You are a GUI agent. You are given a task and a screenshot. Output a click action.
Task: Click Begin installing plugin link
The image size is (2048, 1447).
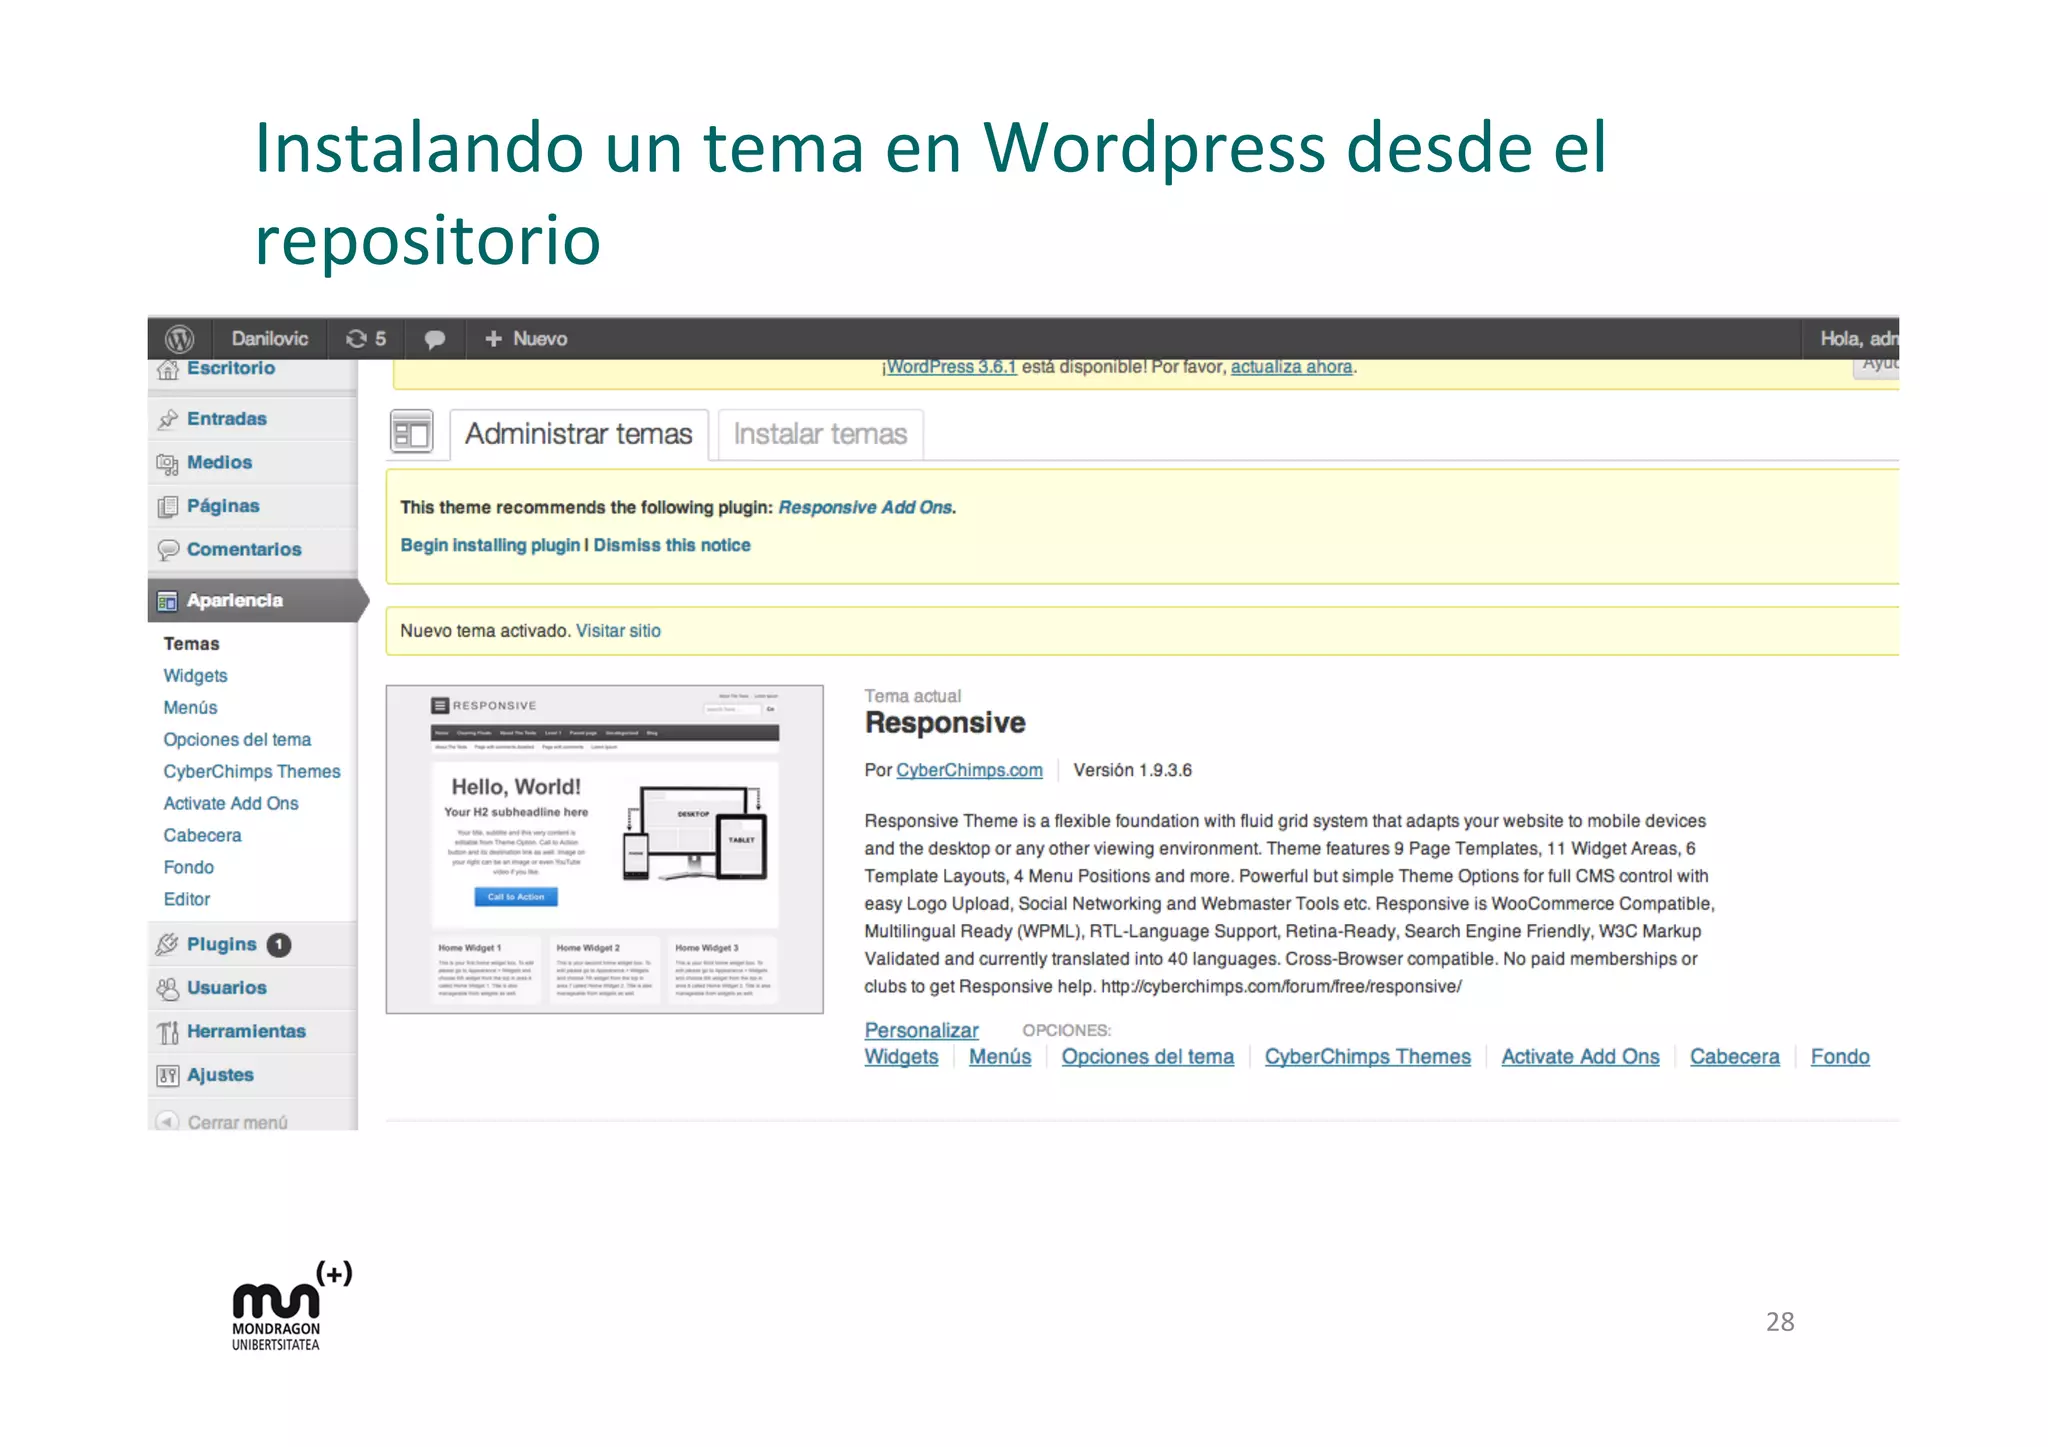(x=490, y=546)
